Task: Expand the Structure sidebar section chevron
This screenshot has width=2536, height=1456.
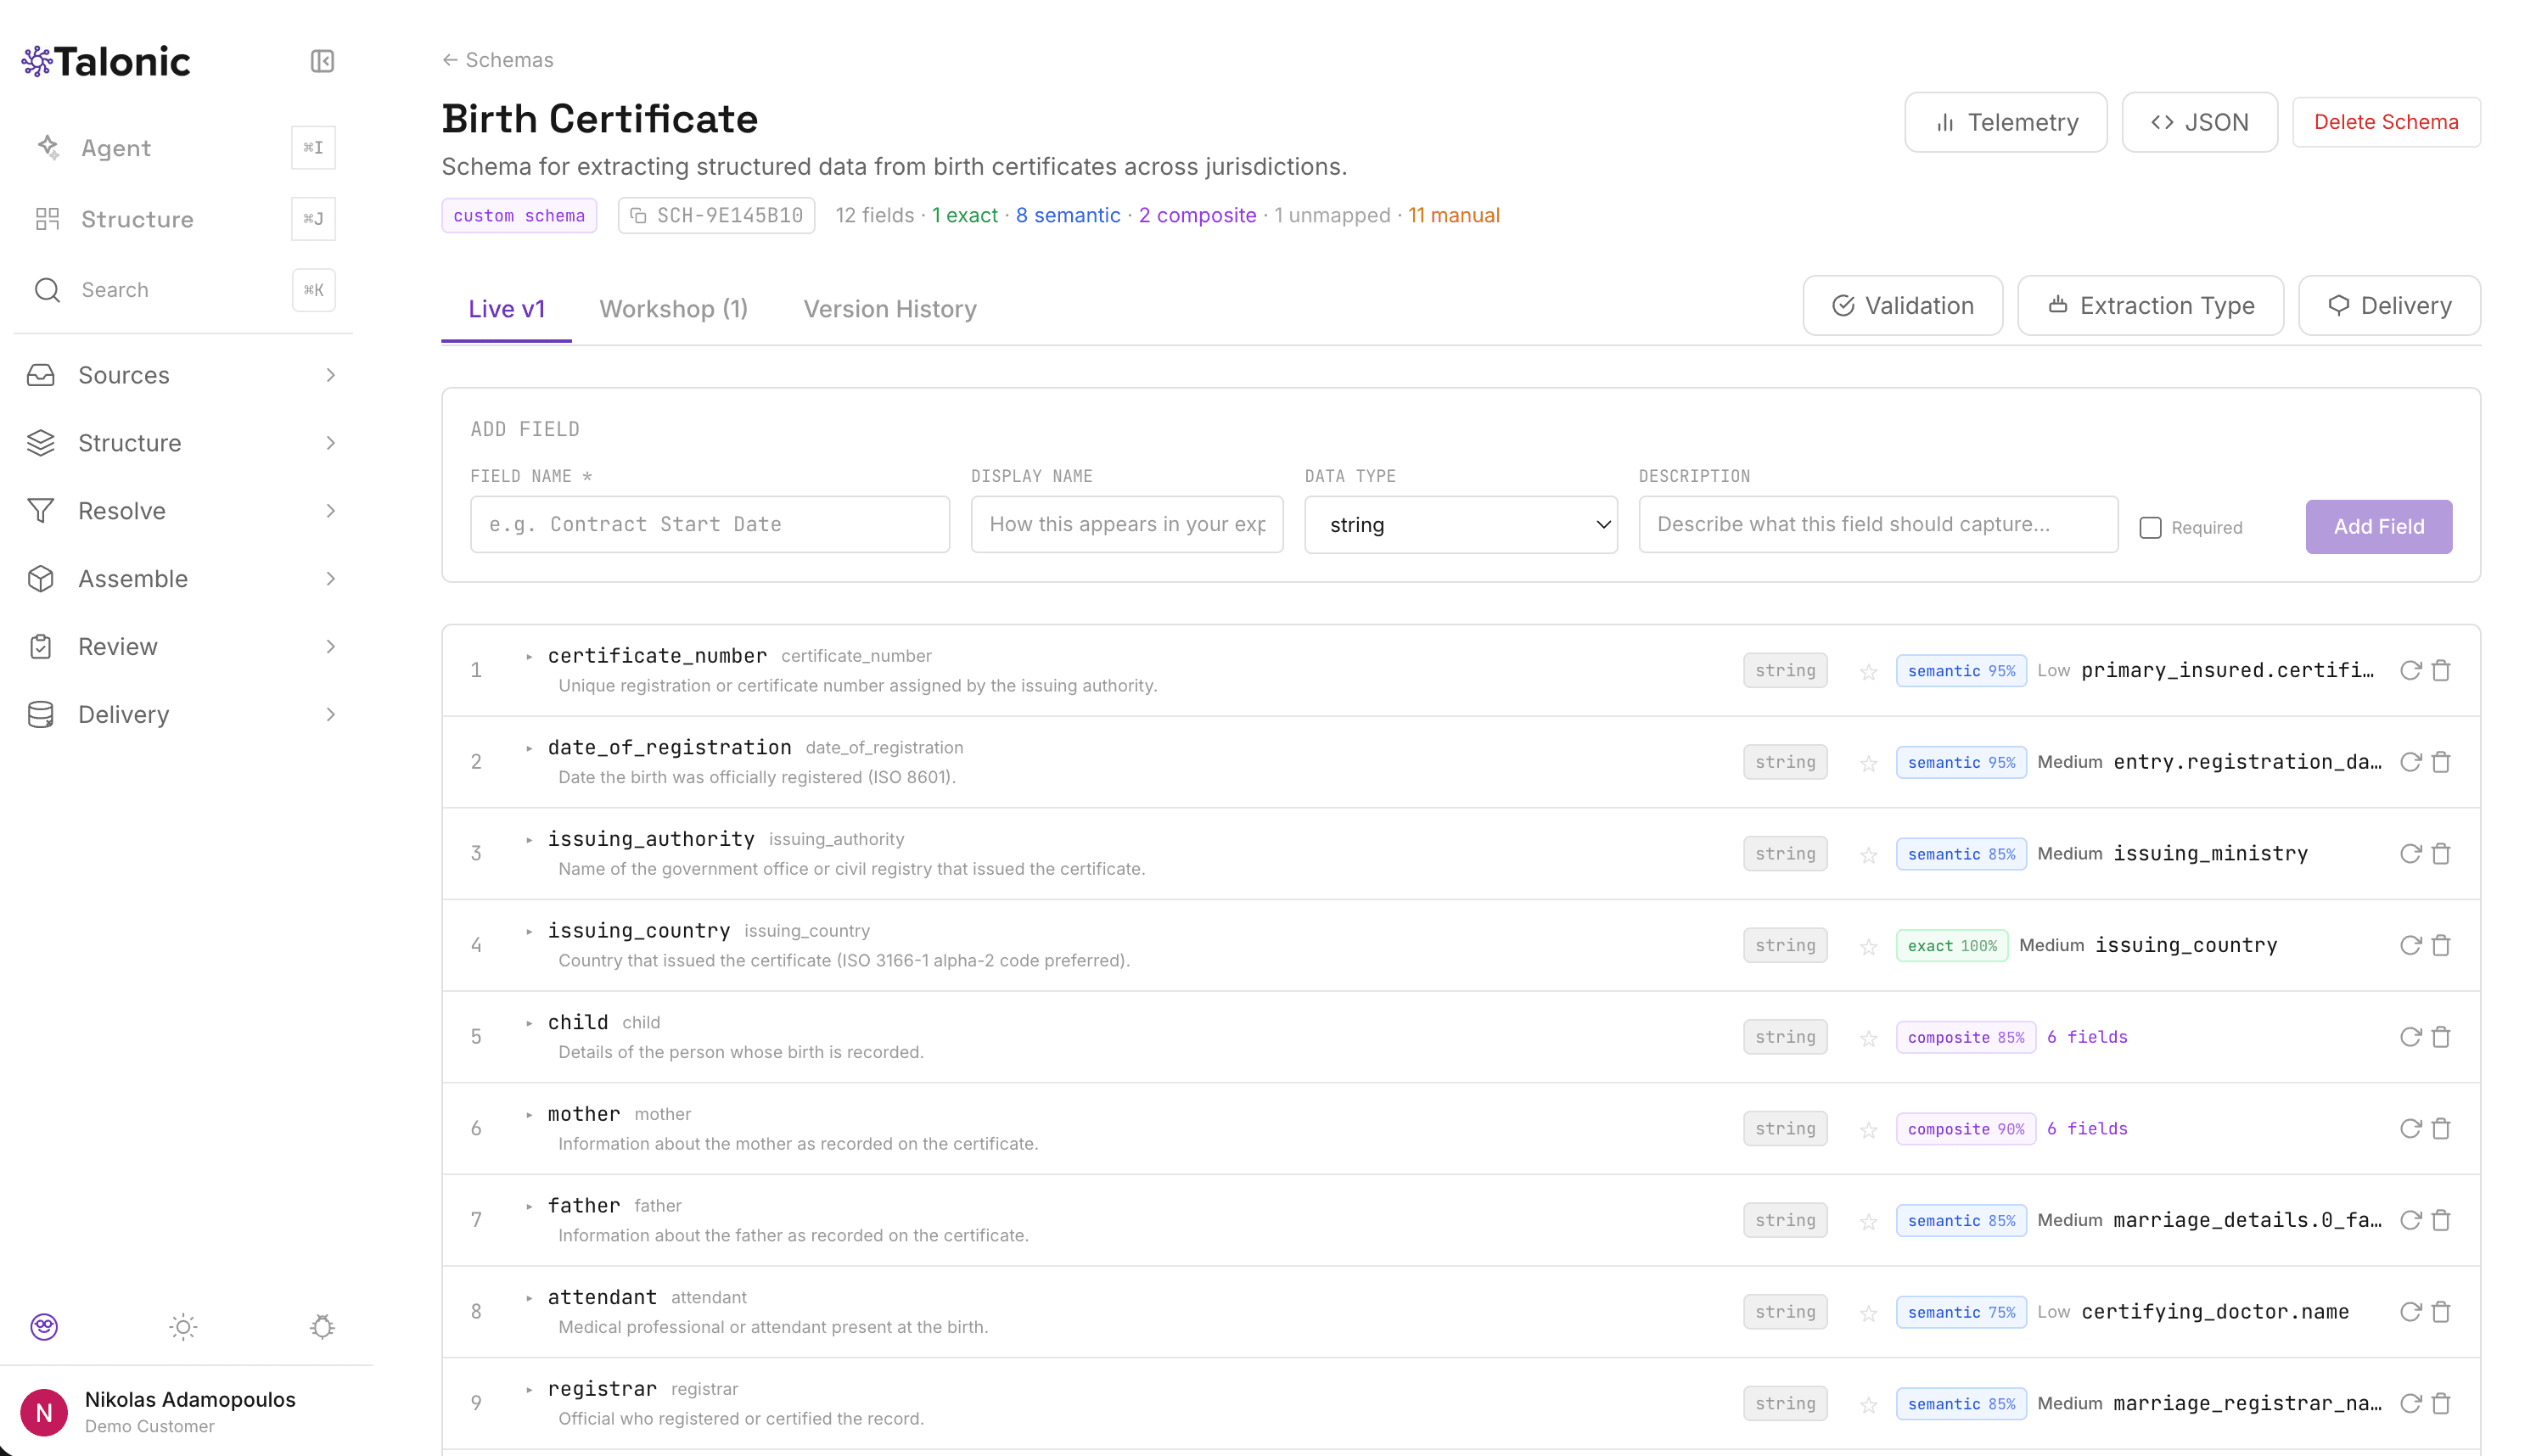Action: click(x=330, y=443)
